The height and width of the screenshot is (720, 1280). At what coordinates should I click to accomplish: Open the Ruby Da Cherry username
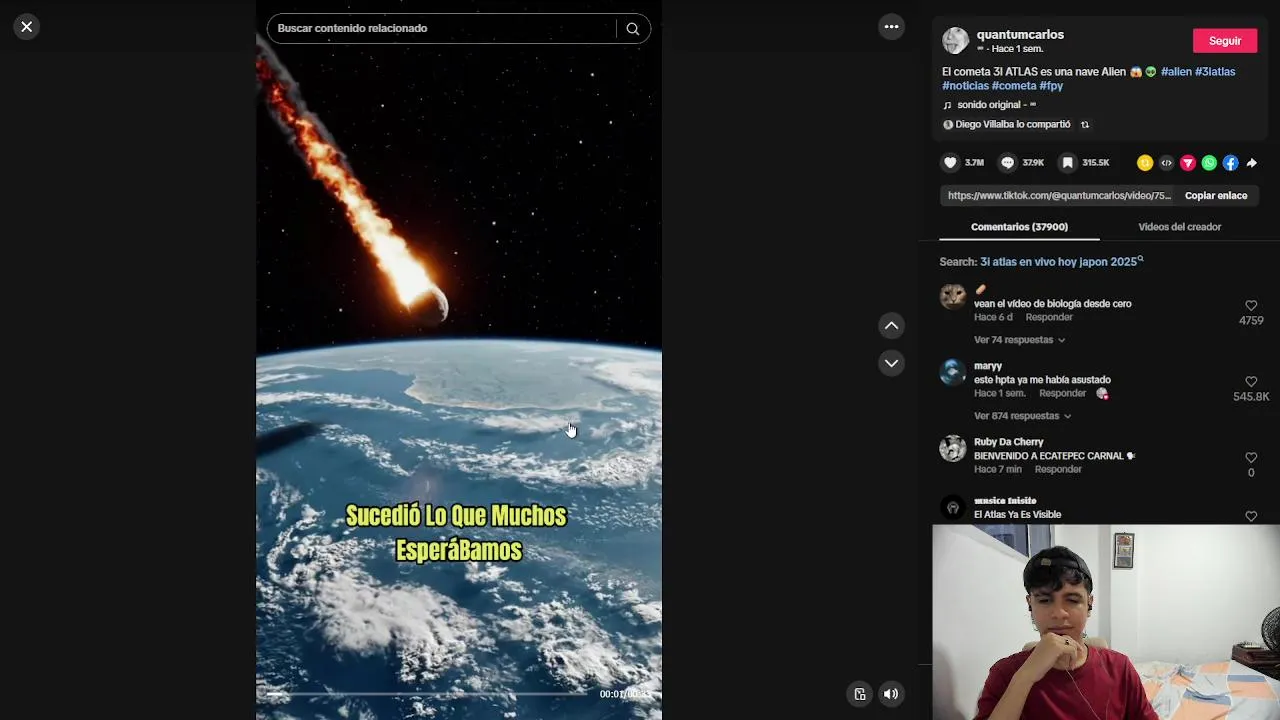point(1009,442)
